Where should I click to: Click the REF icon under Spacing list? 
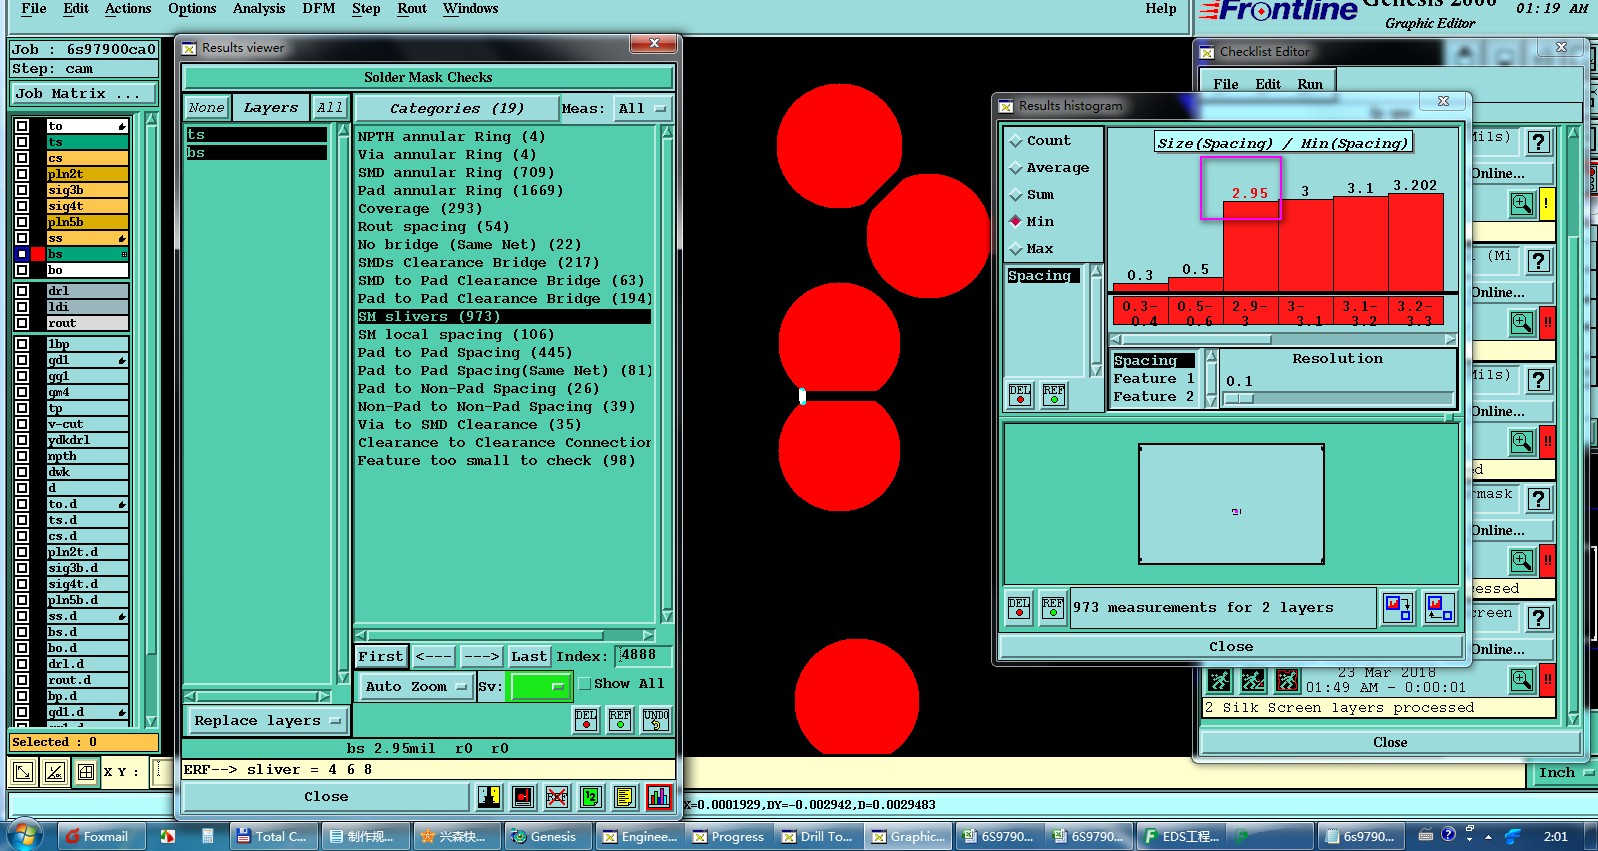(1054, 395)
